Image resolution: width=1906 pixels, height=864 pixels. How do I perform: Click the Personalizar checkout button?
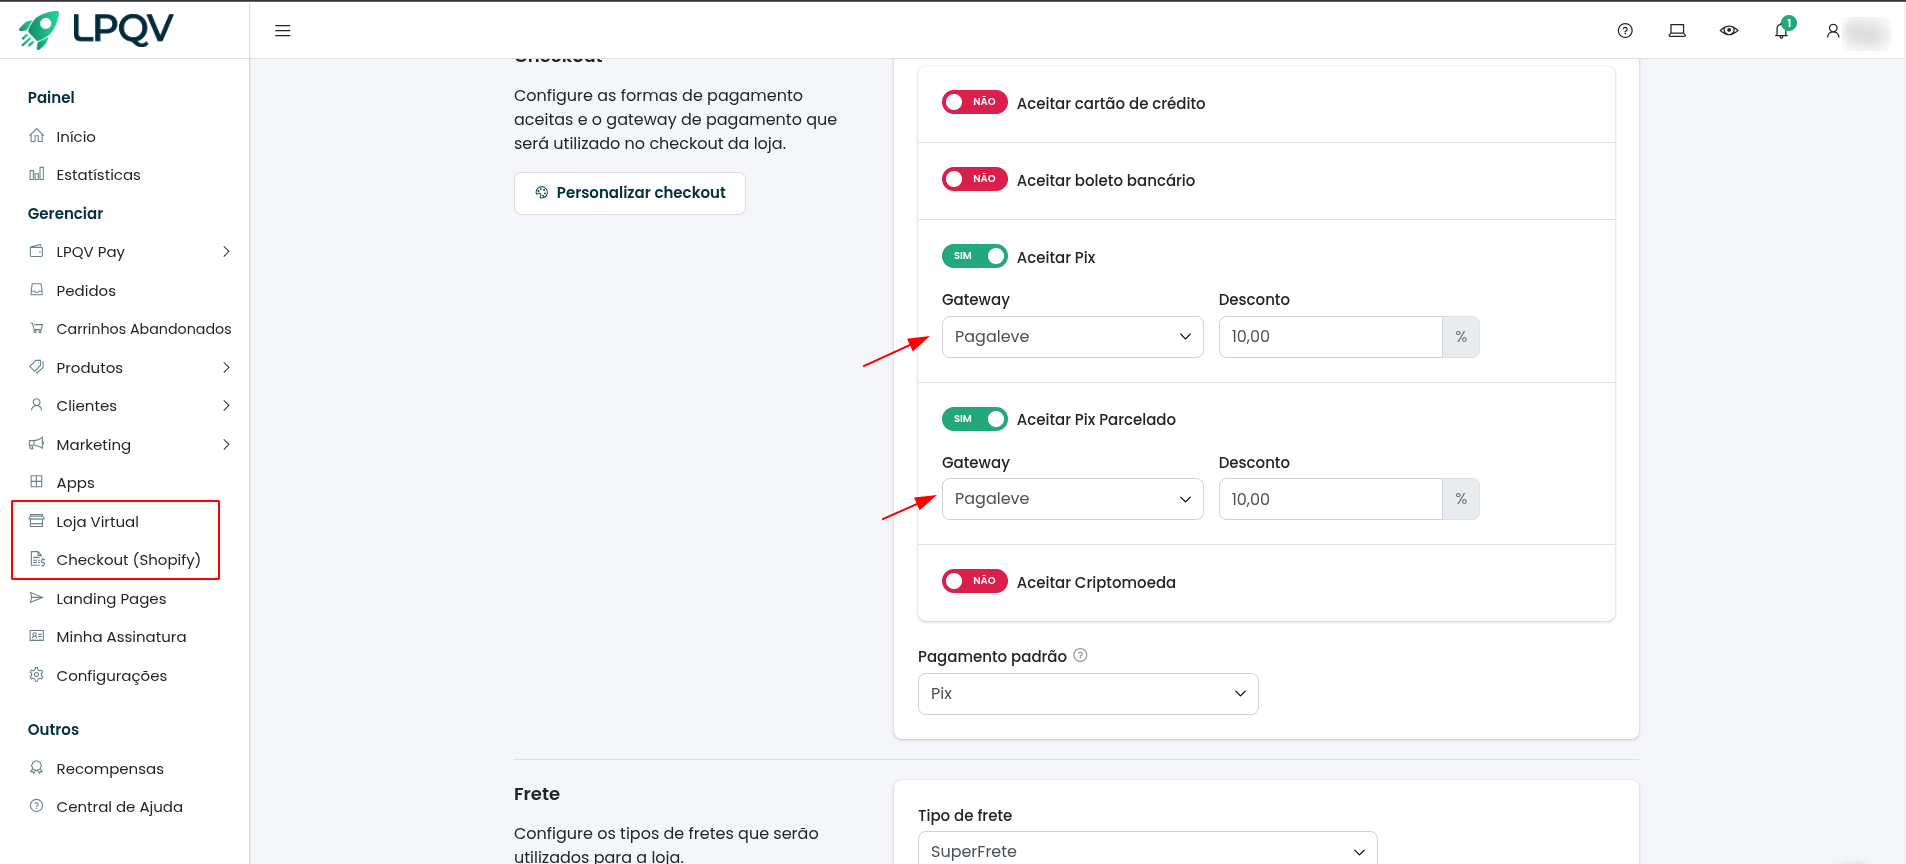pyautogui.click(x=629, y=193)
